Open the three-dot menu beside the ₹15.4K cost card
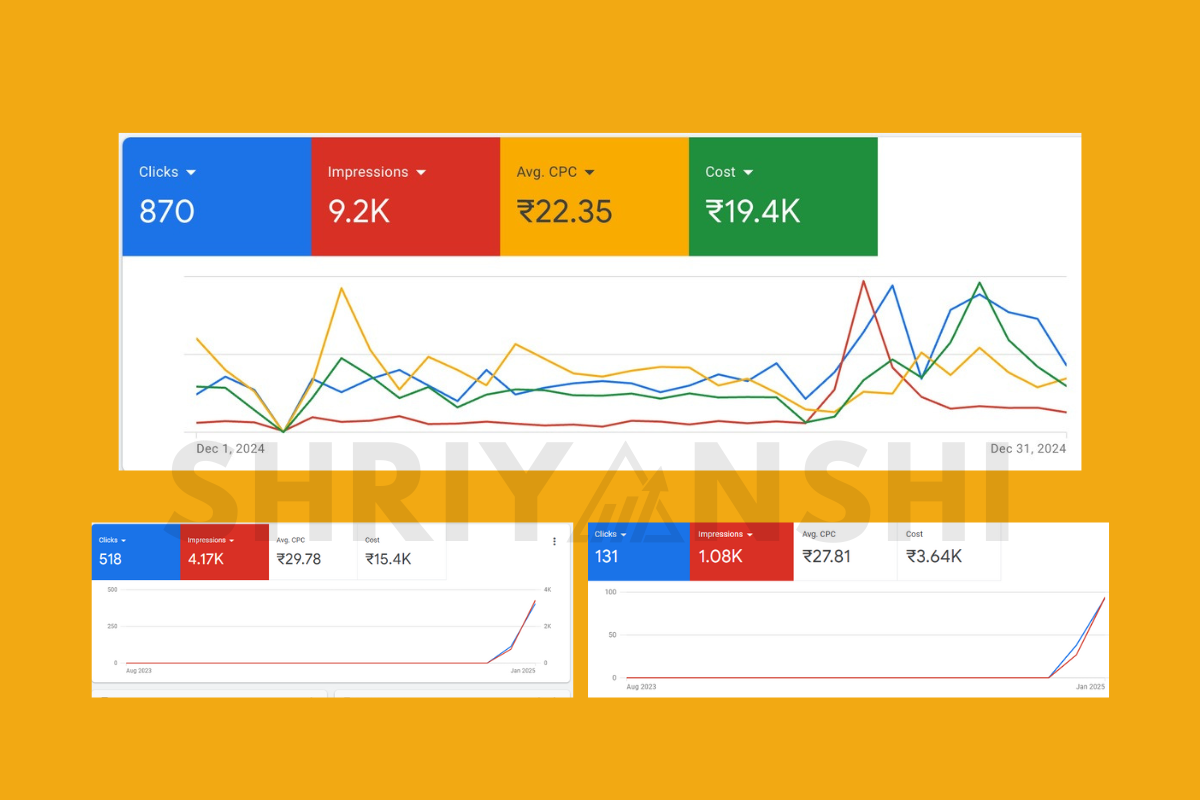 554,541
